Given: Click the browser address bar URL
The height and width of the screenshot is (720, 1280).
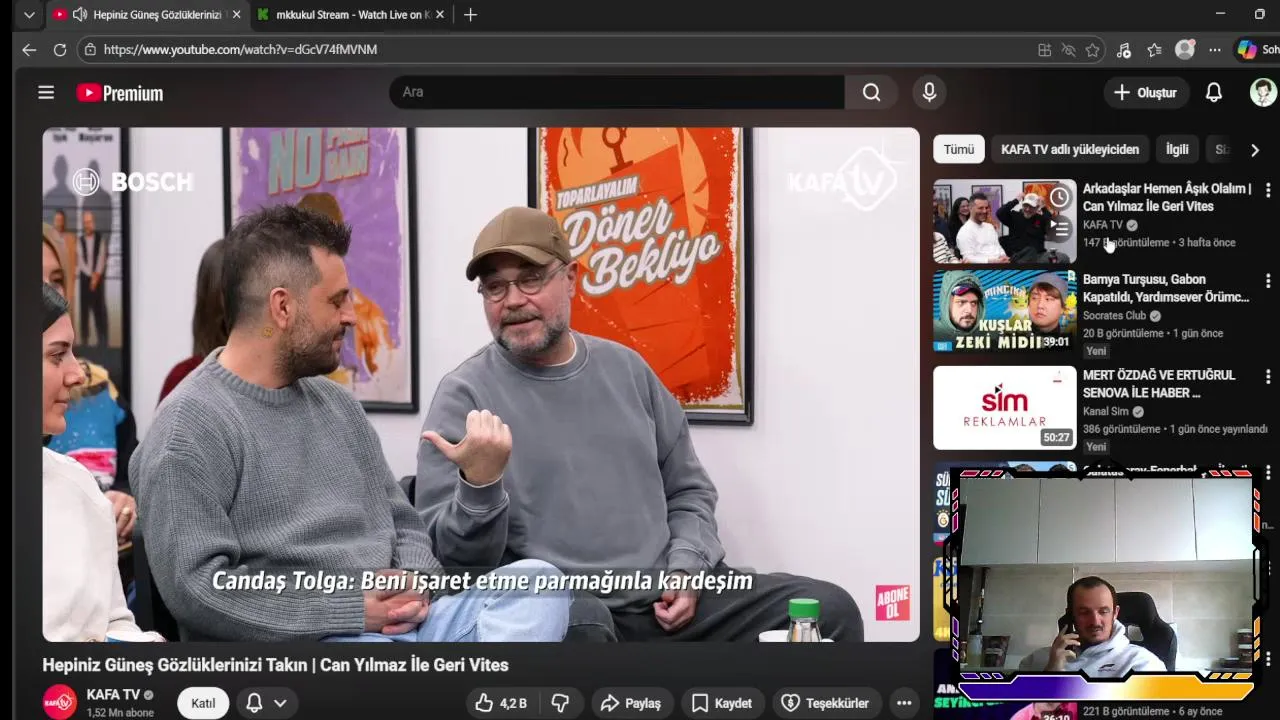Looking at the screenshot, I should click(240, 49).
